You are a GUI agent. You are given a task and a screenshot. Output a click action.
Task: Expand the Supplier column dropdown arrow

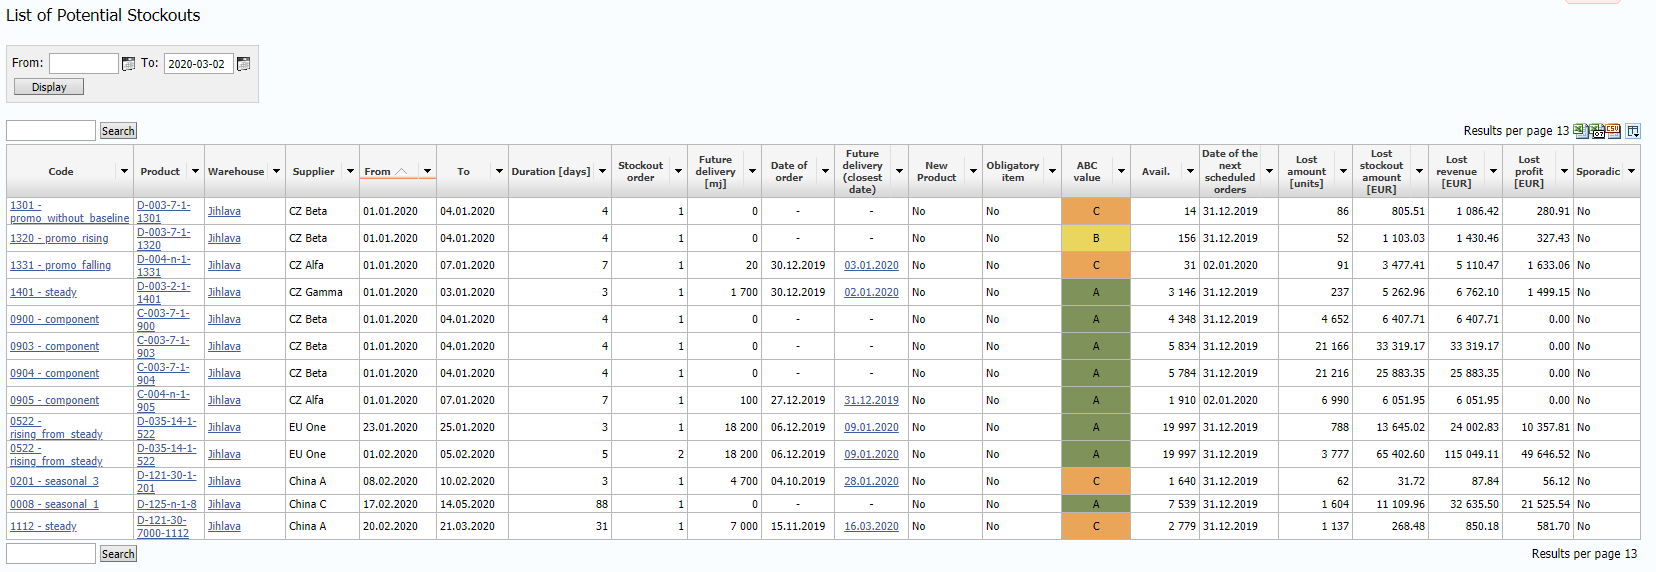click(350, 172)
